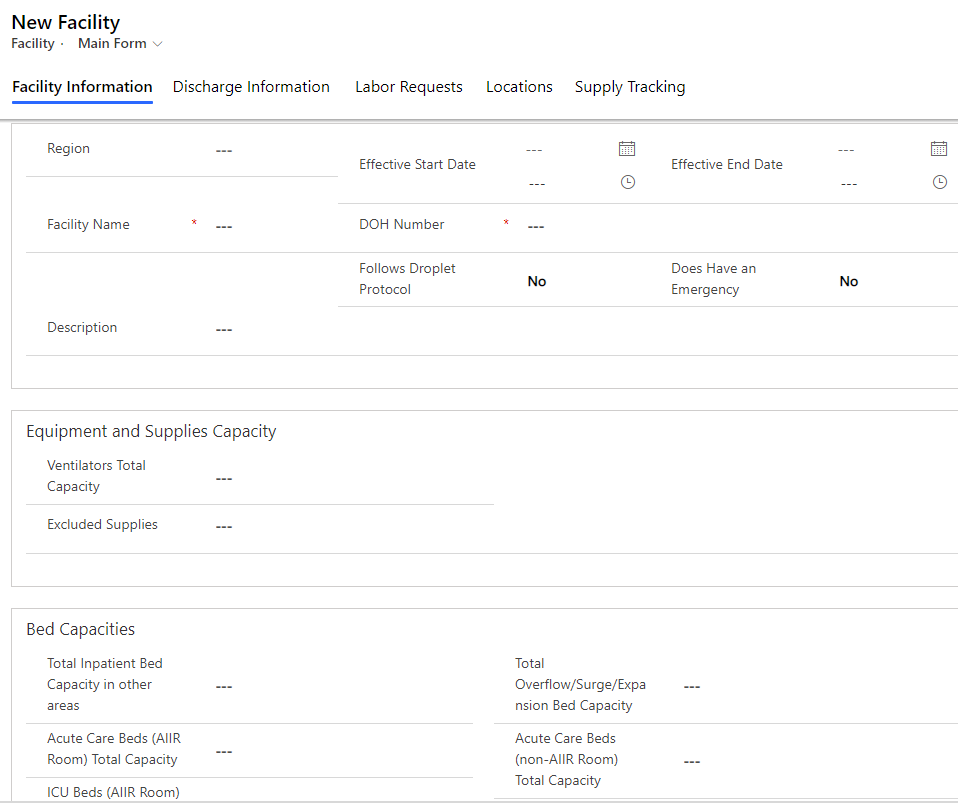Click the Region field label

[68, 148]
